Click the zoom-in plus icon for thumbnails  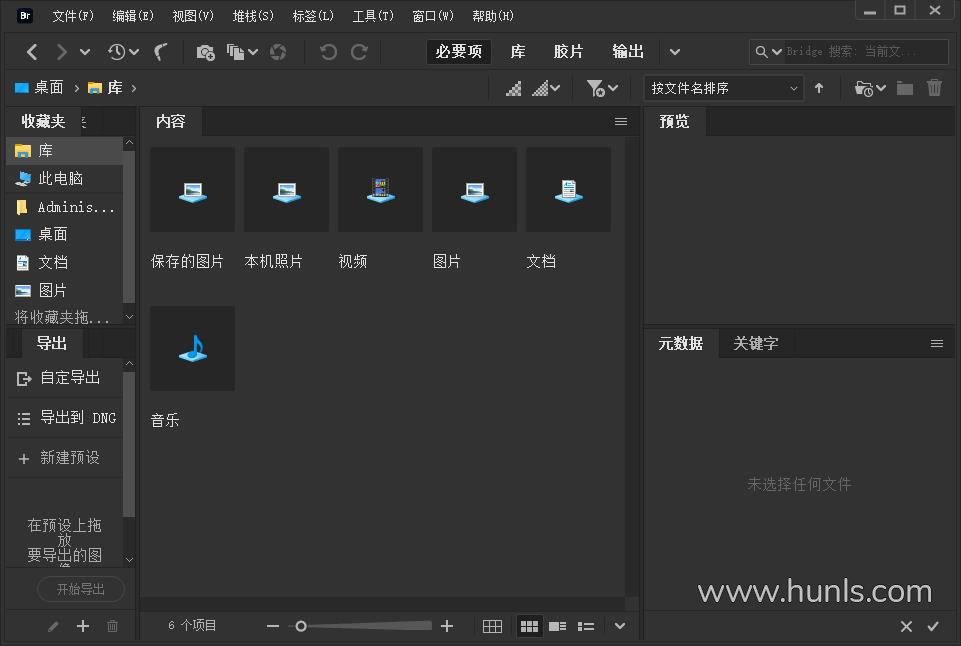click(x=447, y=626)
